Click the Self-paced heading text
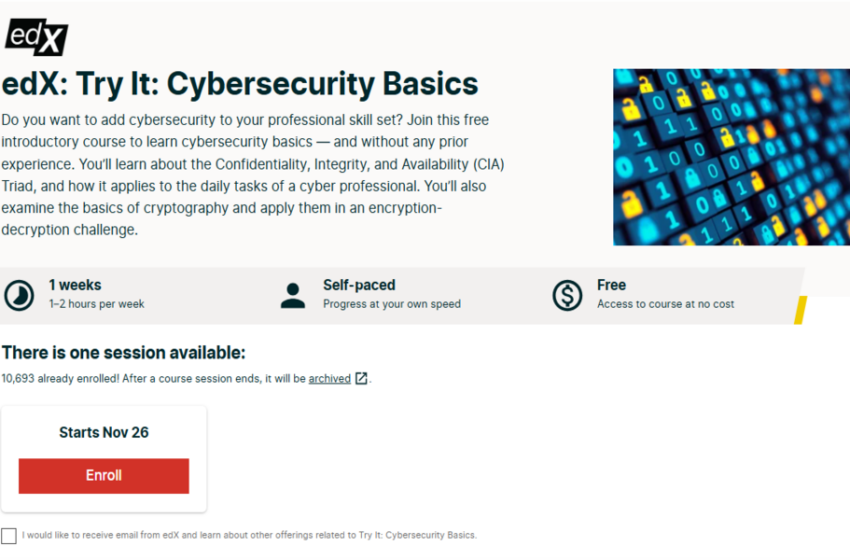The image size is (850, 560). [359, 285]
